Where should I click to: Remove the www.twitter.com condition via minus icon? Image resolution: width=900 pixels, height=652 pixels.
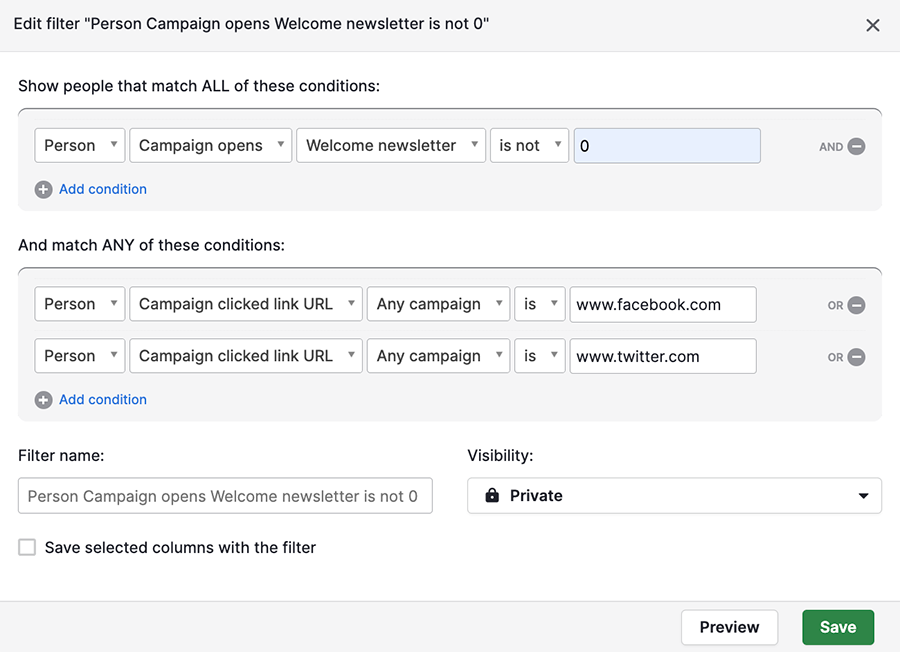(856, 357)
